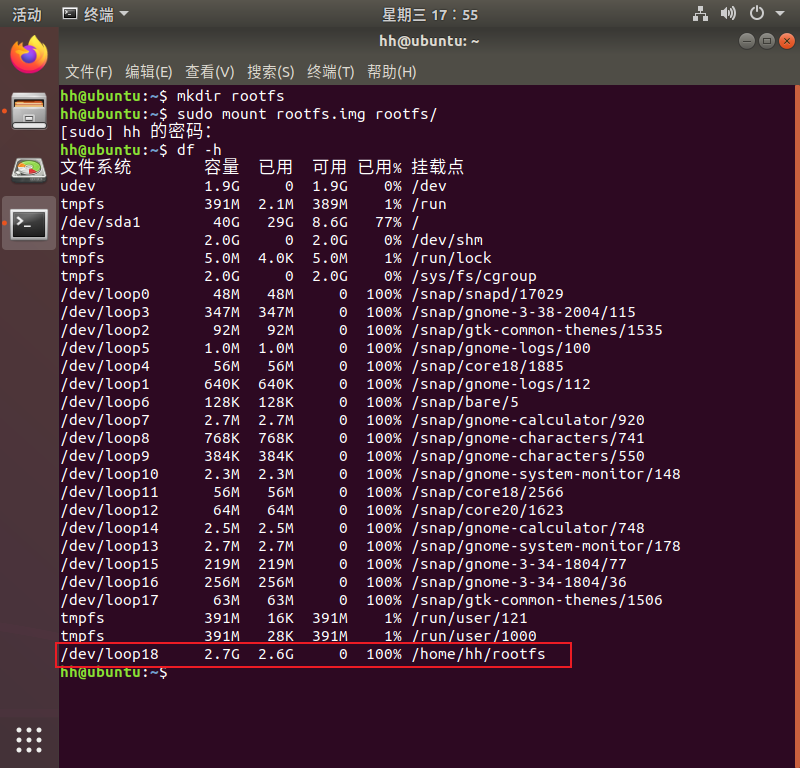The image size is (800, 768).
Task: Launch Firefox from the dock
Action: point(29,55)
